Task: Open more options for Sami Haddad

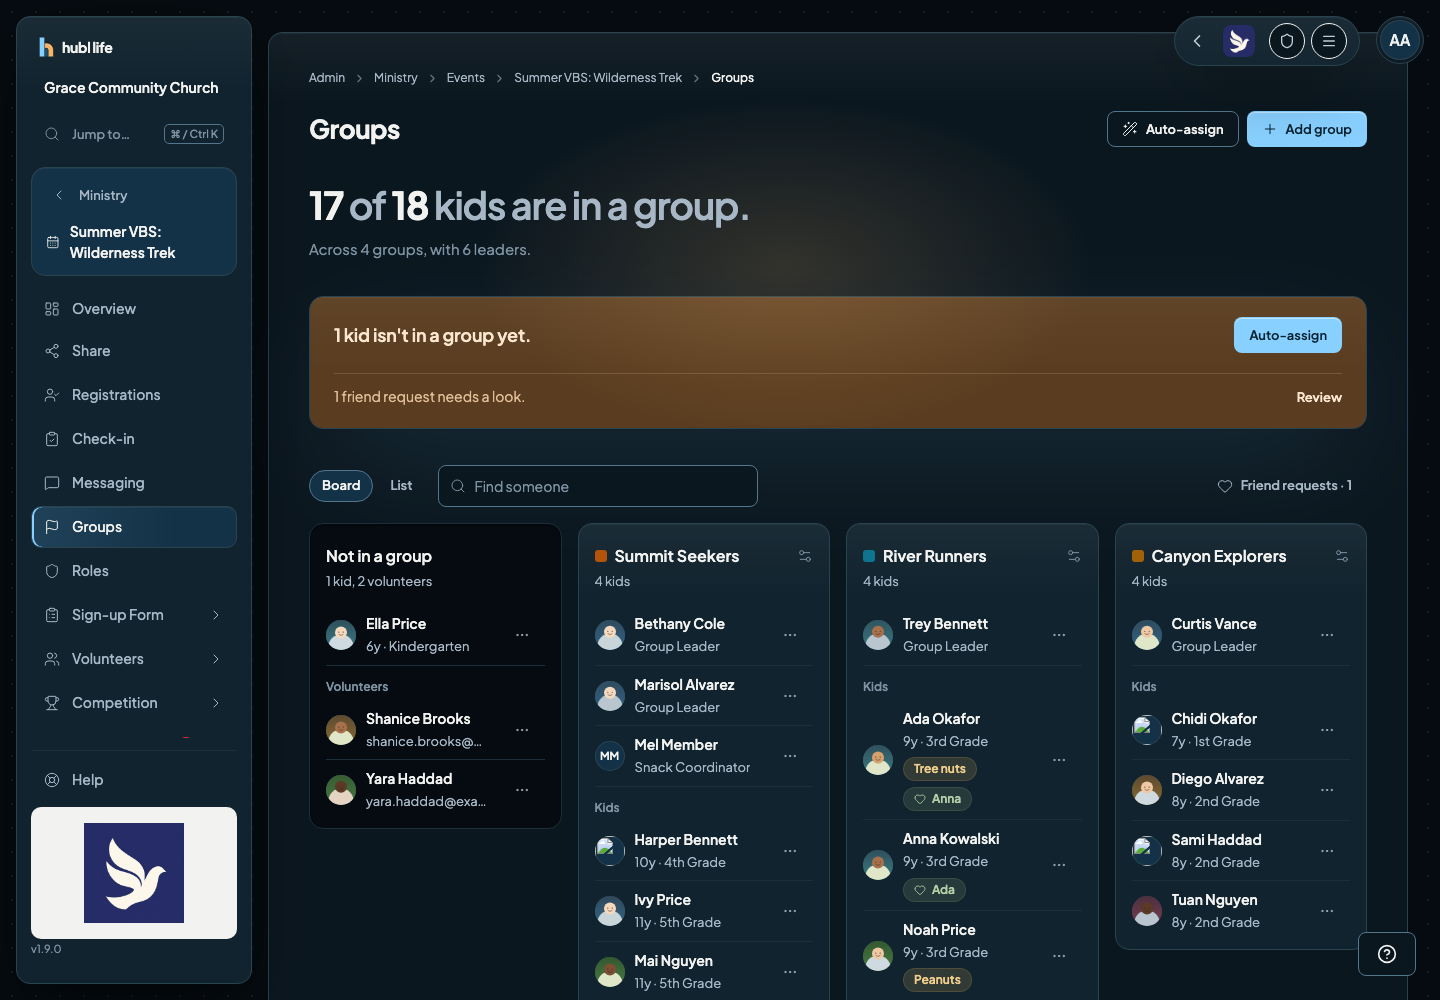Action: [x=1327, y=851]
